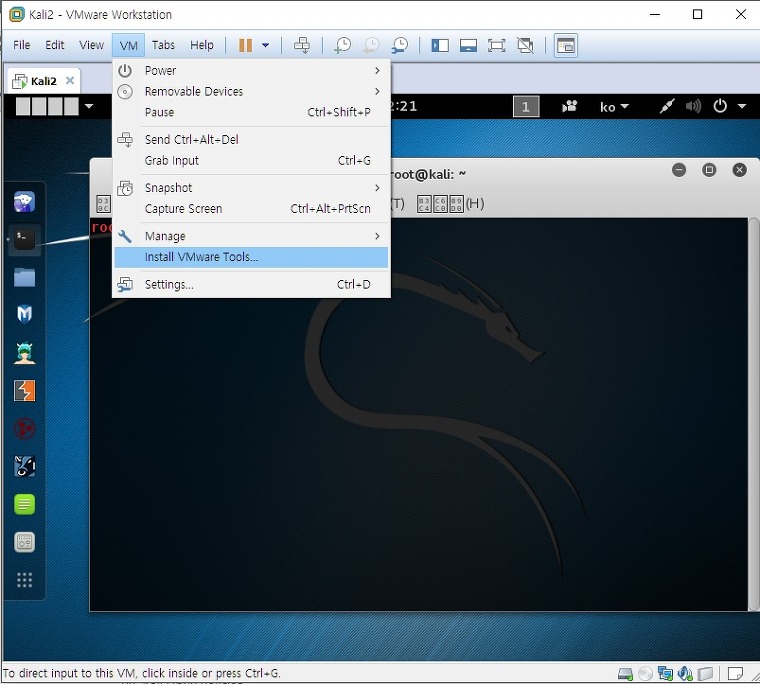Show all applications grid in the dock

pyautogui.click(x=24, y=580)
